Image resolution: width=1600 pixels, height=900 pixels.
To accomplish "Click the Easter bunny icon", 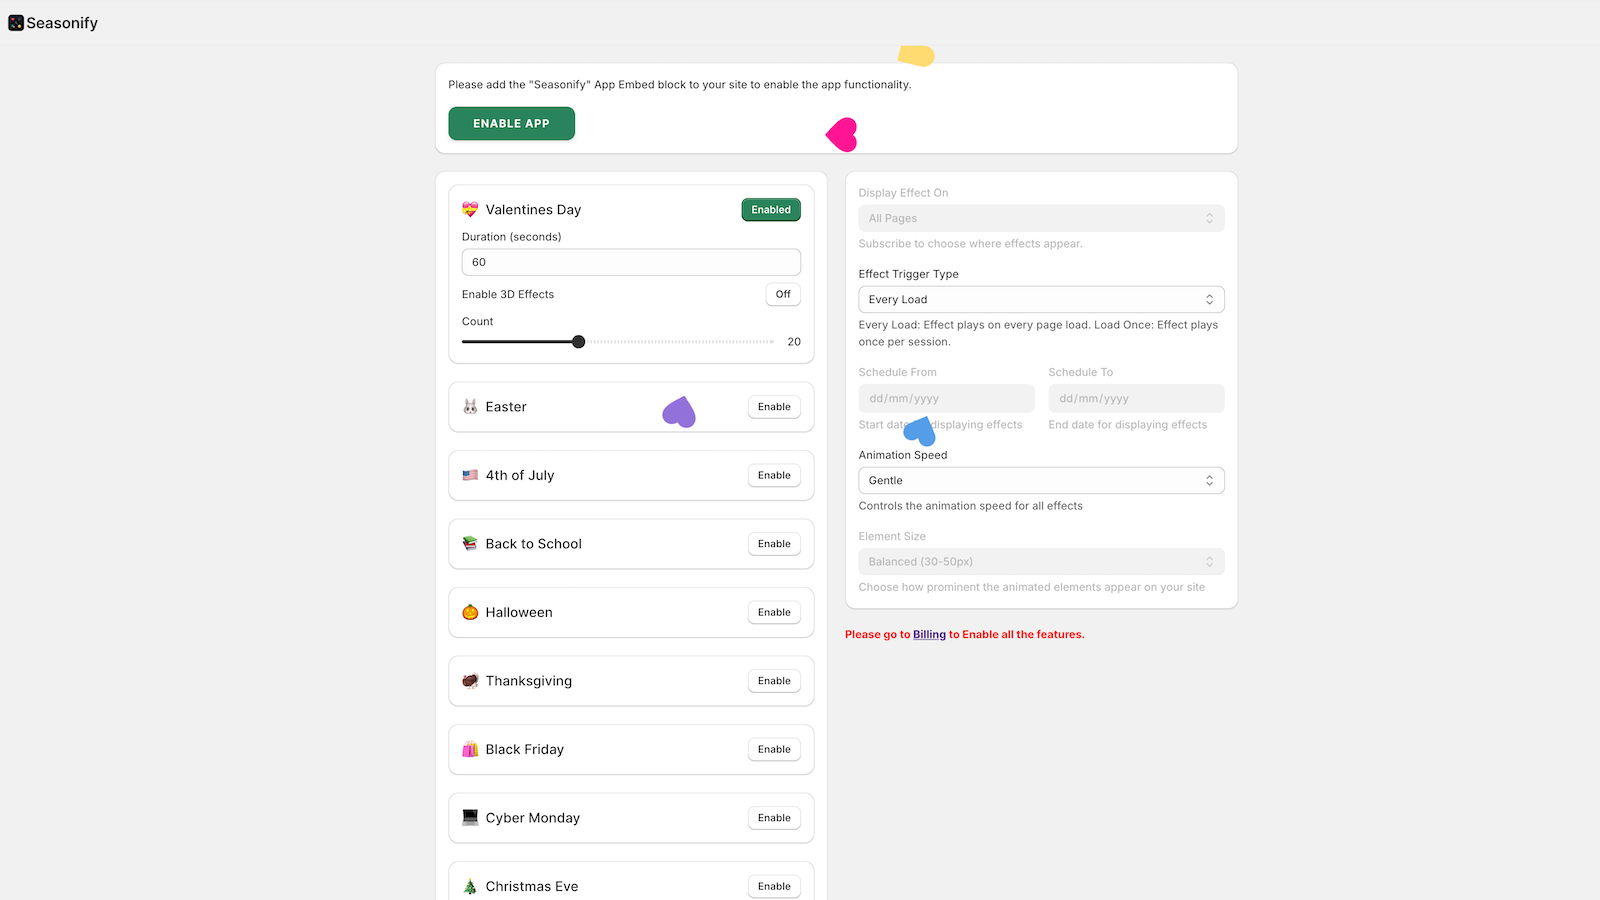I will (469, 406).
